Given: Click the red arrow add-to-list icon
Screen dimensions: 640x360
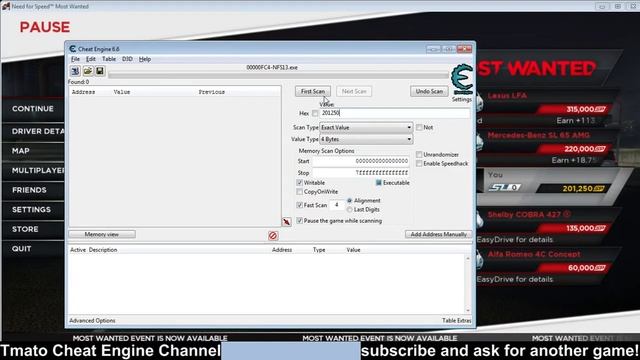Looking at the screenshot, I should pyautogui.click(x=287, y=222).
